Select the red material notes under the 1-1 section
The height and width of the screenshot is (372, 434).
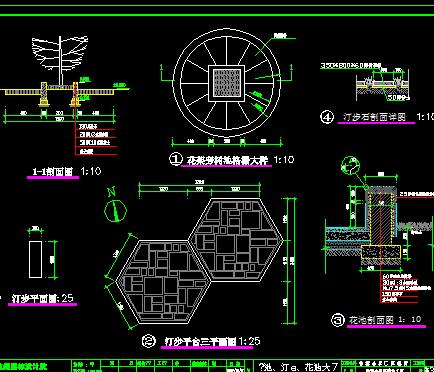pos(97,139)
